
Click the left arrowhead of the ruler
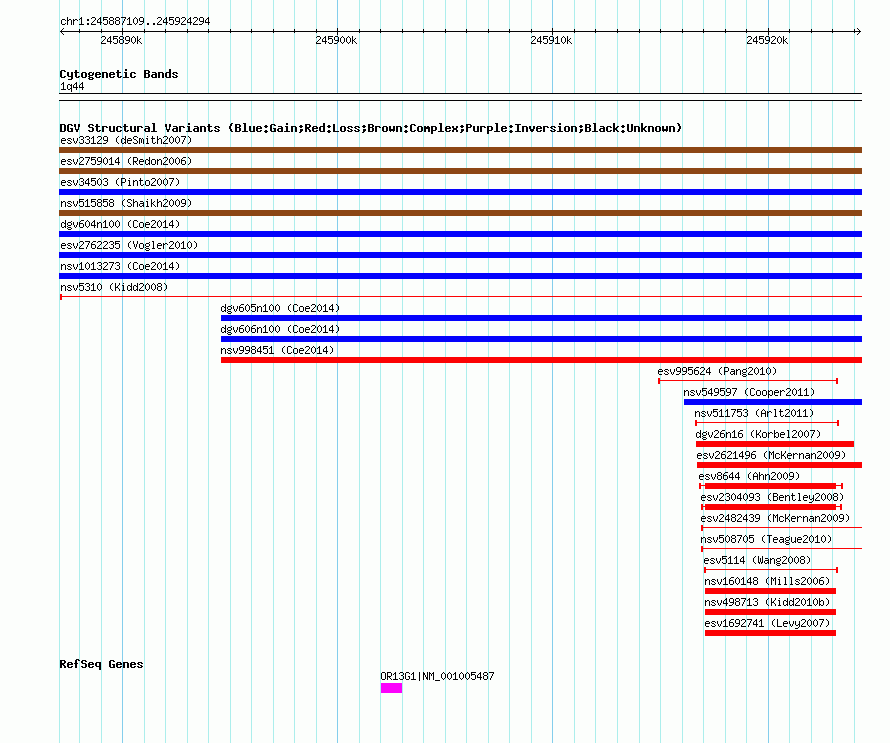(63, 31)
